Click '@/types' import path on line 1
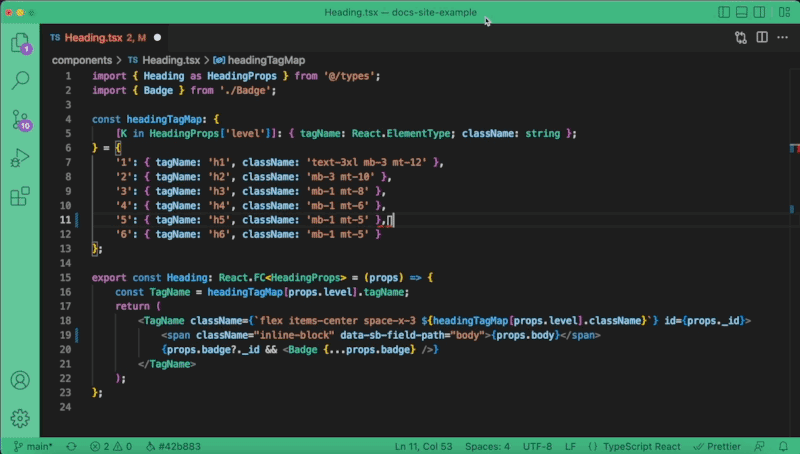800x454 pixels. point(349,76)
